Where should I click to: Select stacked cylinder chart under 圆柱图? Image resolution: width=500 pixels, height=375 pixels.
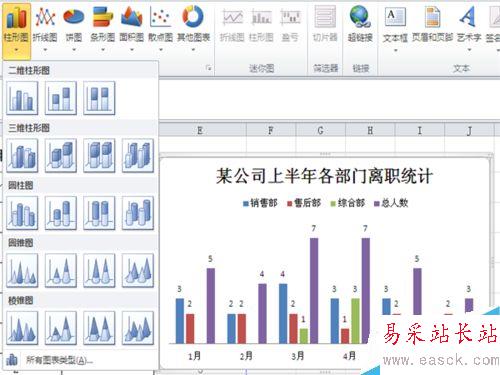(61, 213)
